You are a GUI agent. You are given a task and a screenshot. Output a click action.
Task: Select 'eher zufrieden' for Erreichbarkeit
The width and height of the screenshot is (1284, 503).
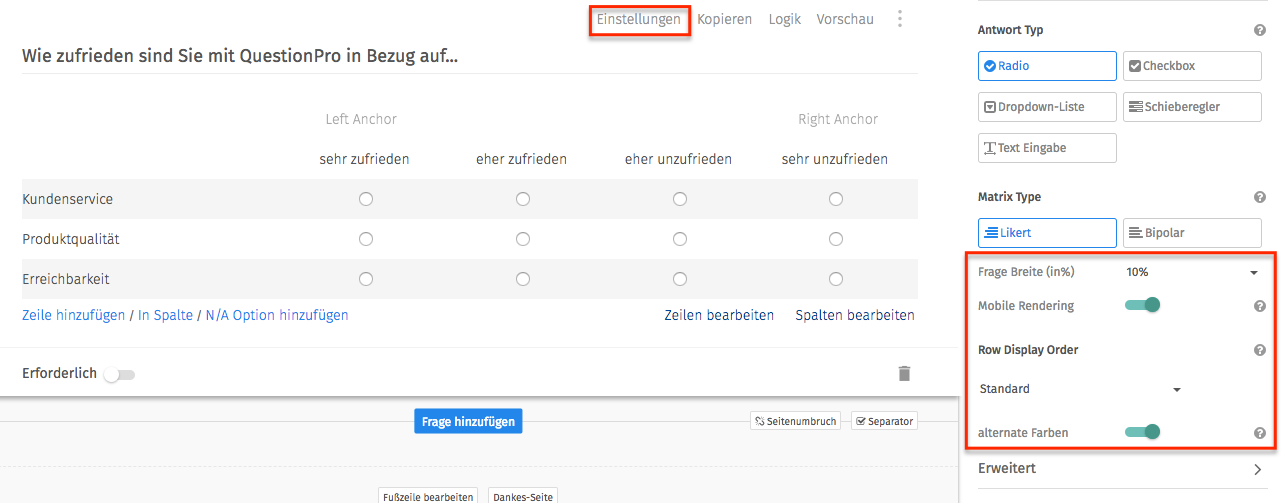point(523,279)
